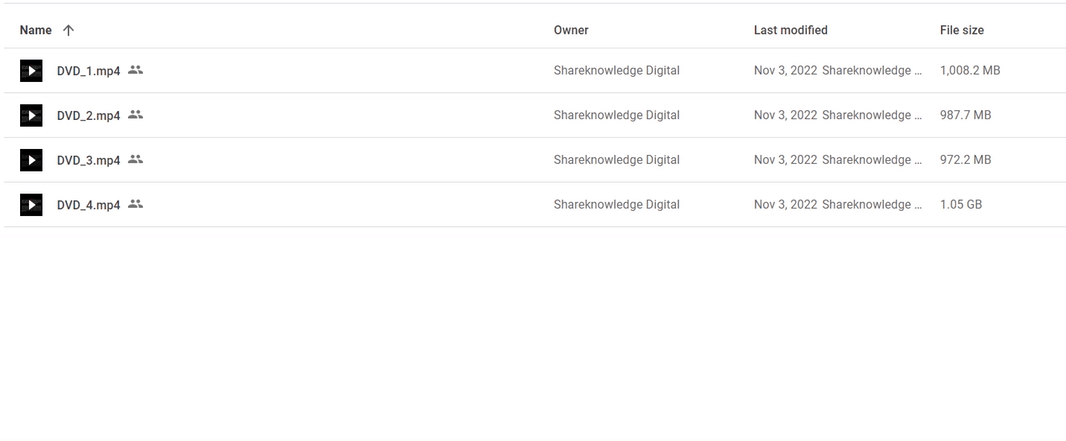Click the owner Shareknowledge Digital on DVD_1.mp4 row
The height and width of the screenshot is (441, 1066).
click(616, 71)
